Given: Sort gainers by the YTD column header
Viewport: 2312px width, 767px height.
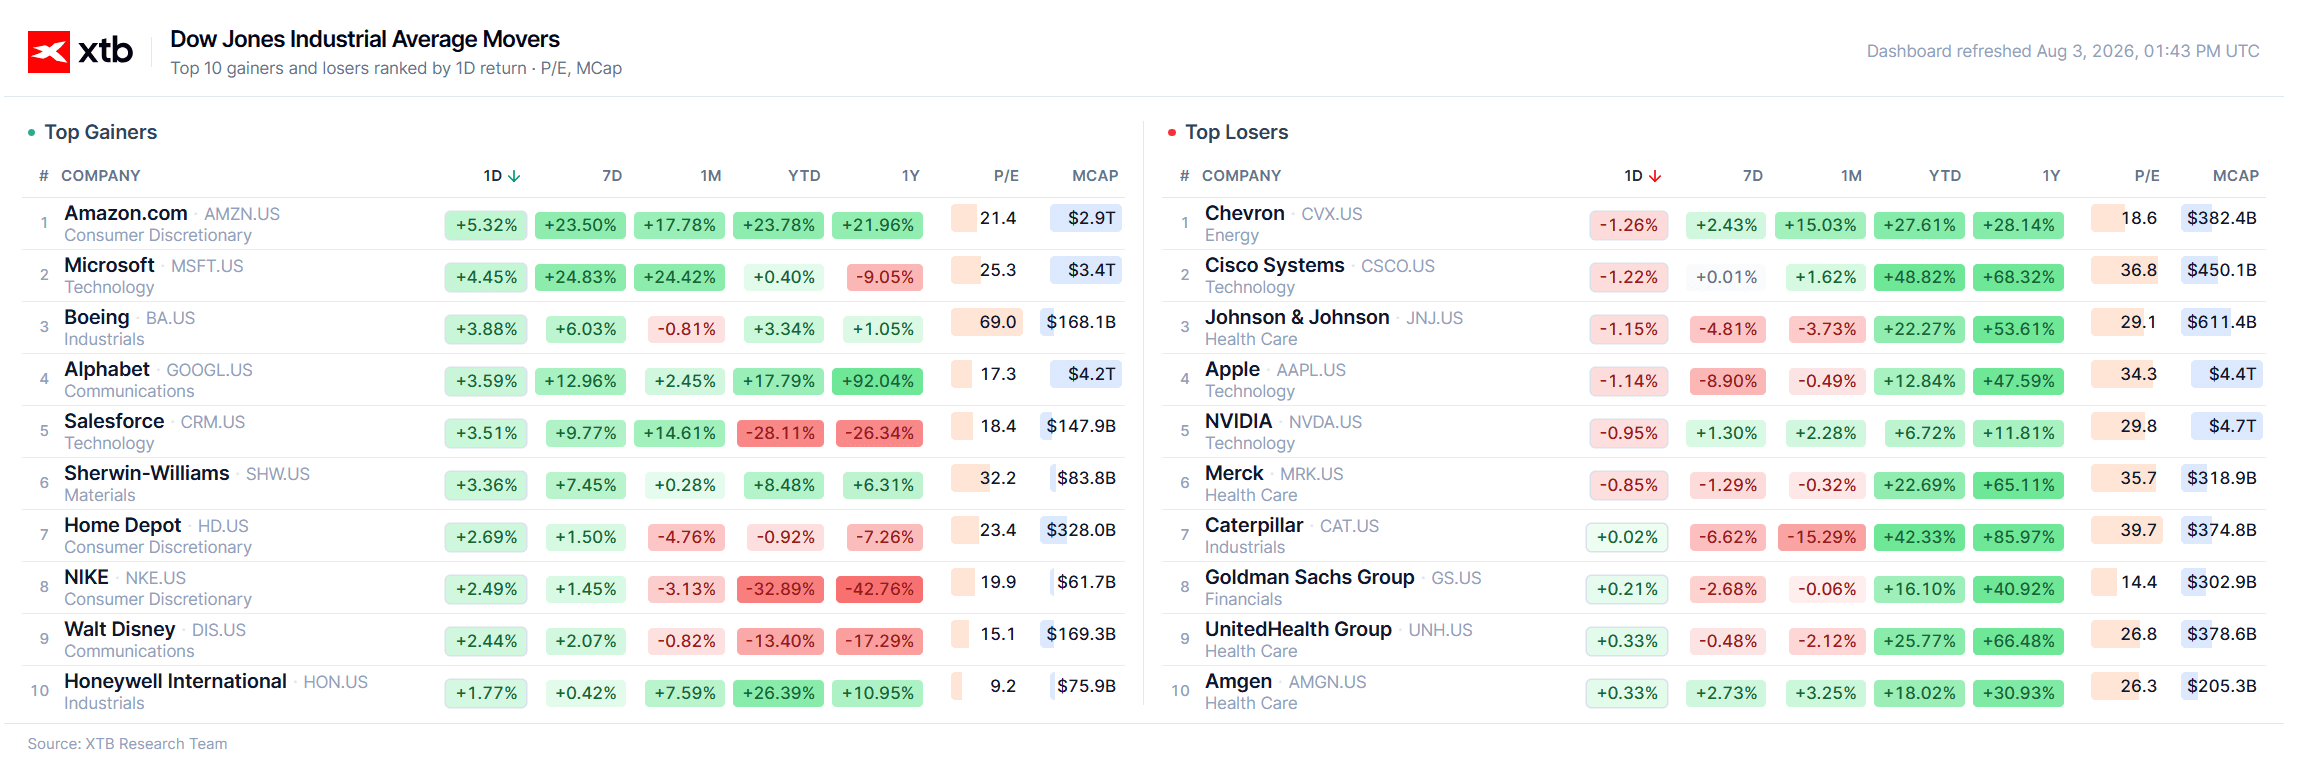Looking at the screenshot, I should pyautogui.click(x=804, y=176).
